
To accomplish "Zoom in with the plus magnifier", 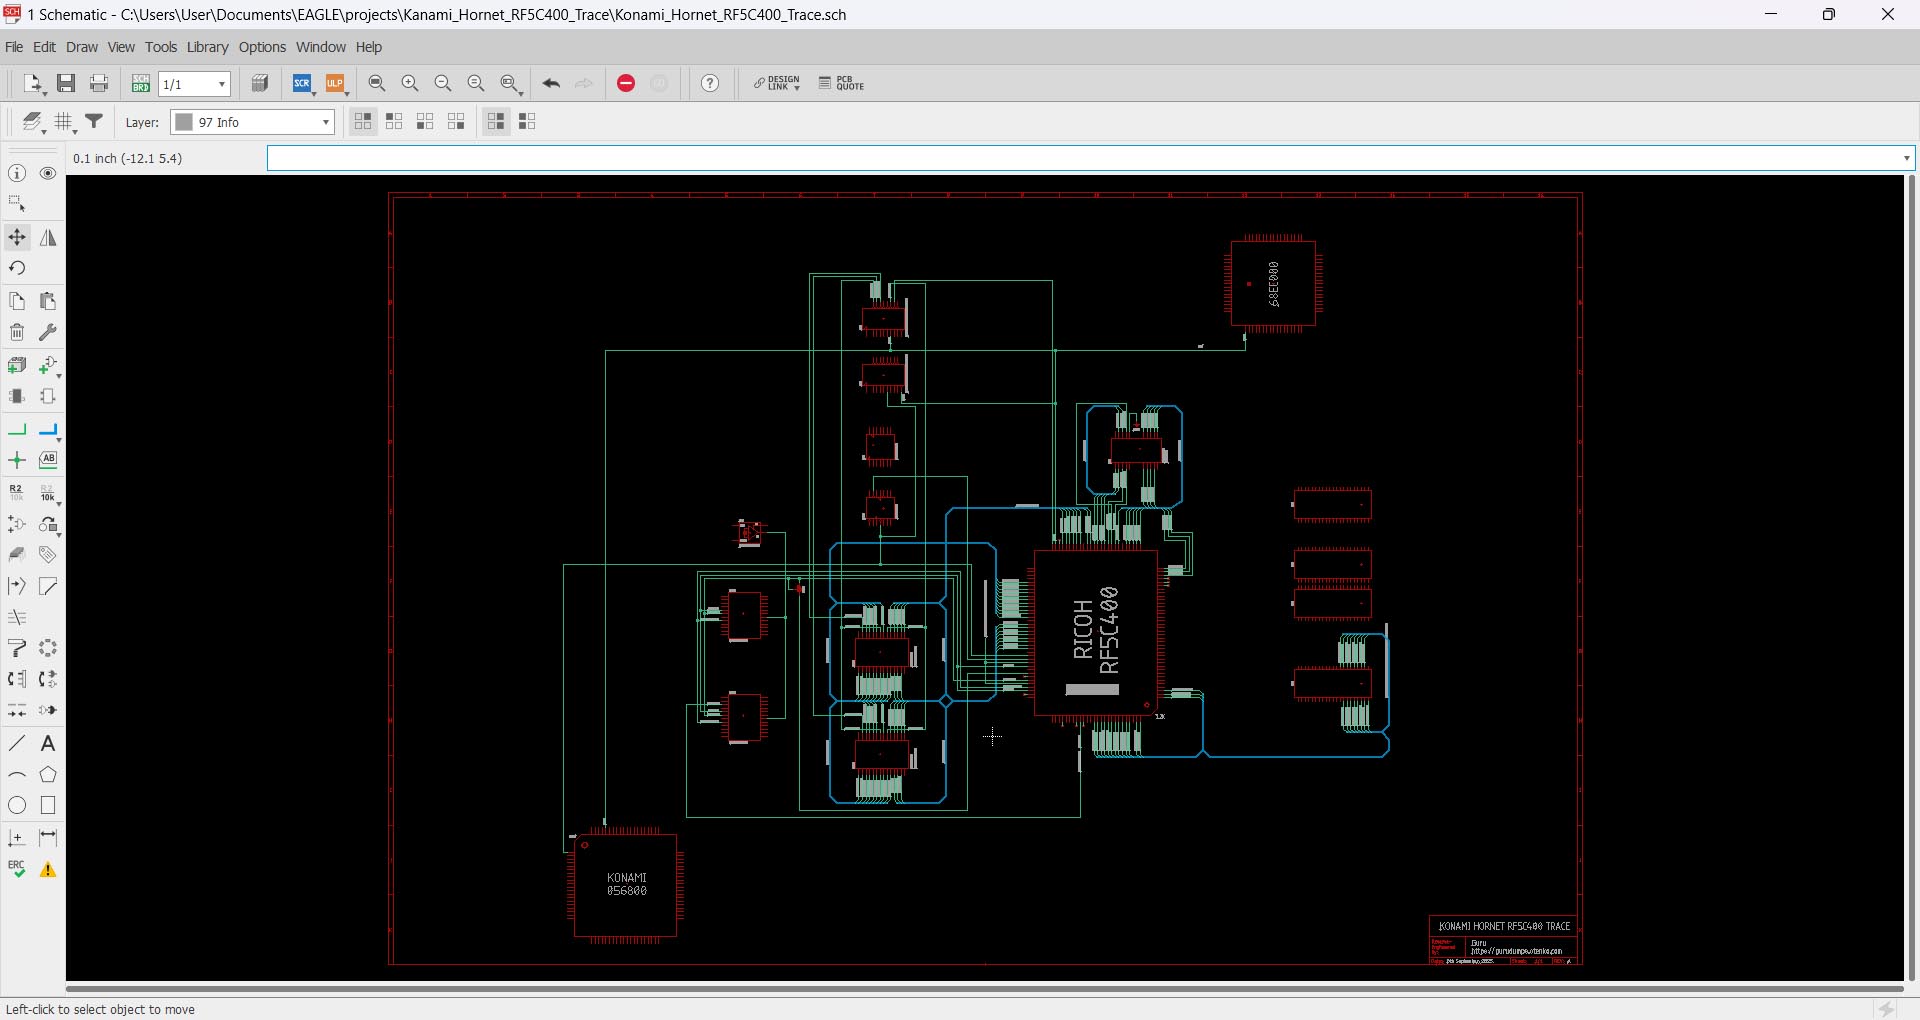I will [x=410, y=84].
